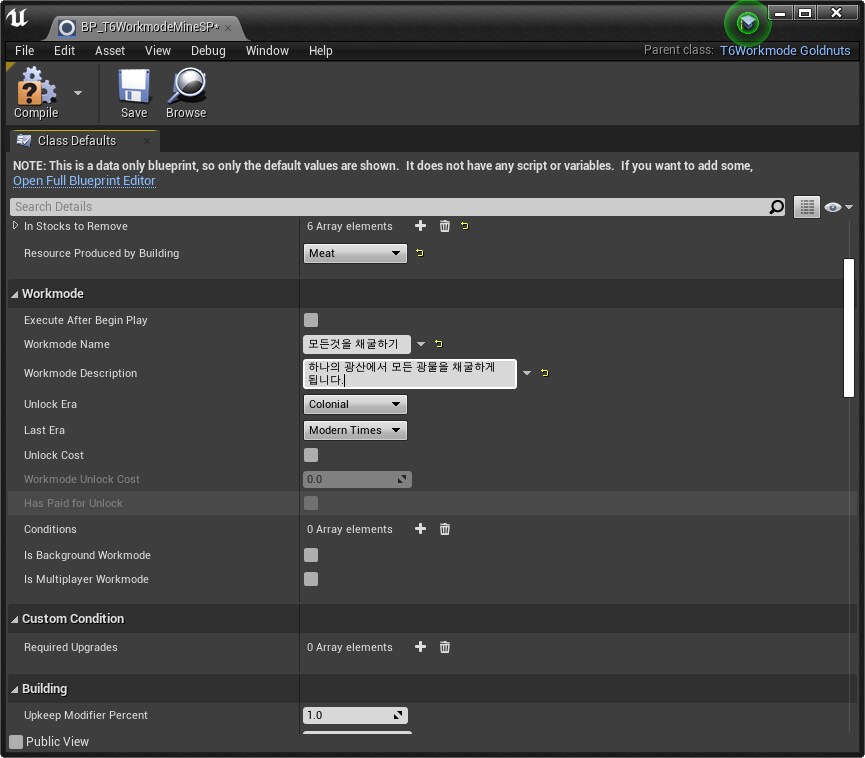Enable the Unlock Cost checkbox
Viewport: 865px width, 758px height.
tap(311, 455)
